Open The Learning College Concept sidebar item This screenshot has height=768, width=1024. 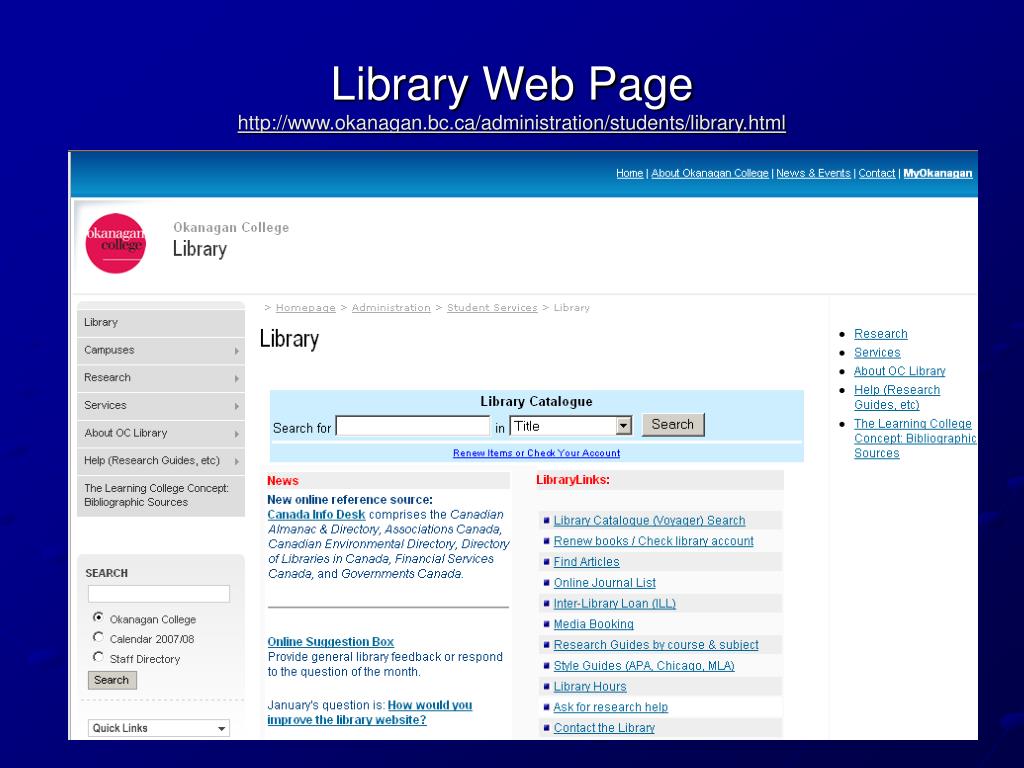[161, 495]
